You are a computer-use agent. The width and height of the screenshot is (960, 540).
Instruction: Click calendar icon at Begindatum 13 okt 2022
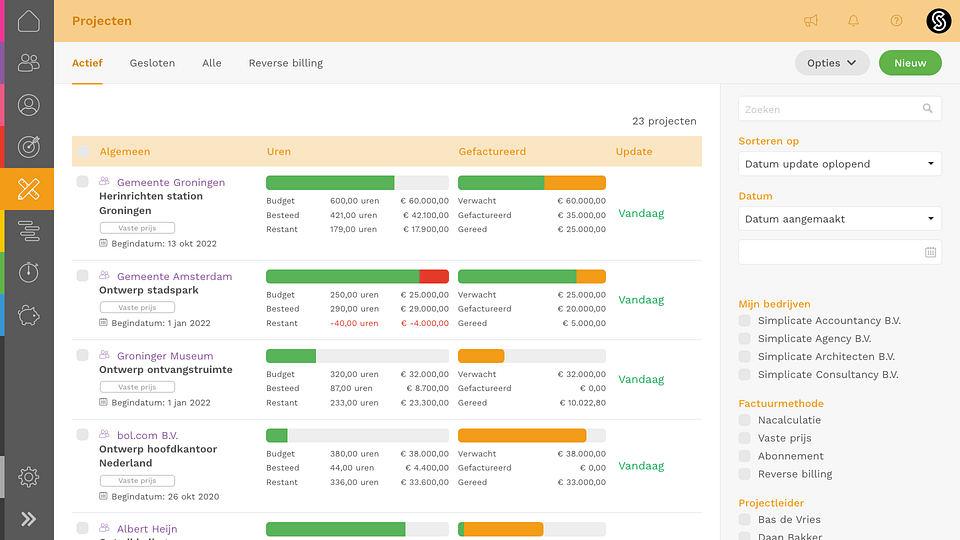(103, 243)
